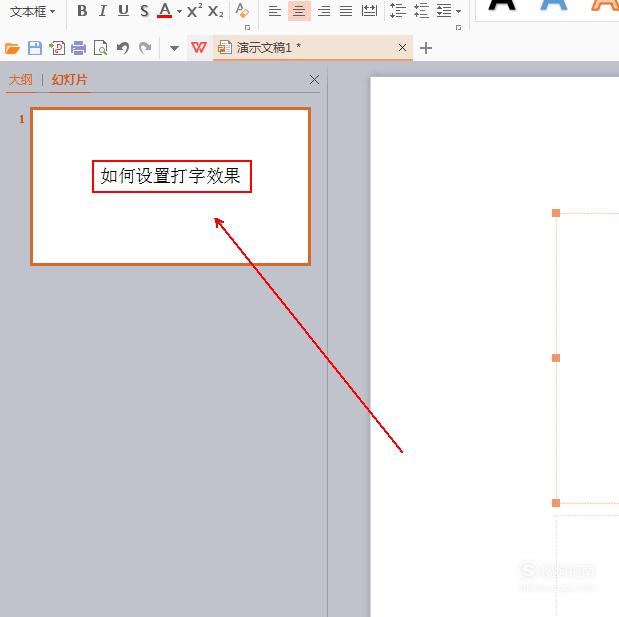The width and height of the screenshot is (619, 617).
Task: Apply red font color A
Action: coord(165,11)
